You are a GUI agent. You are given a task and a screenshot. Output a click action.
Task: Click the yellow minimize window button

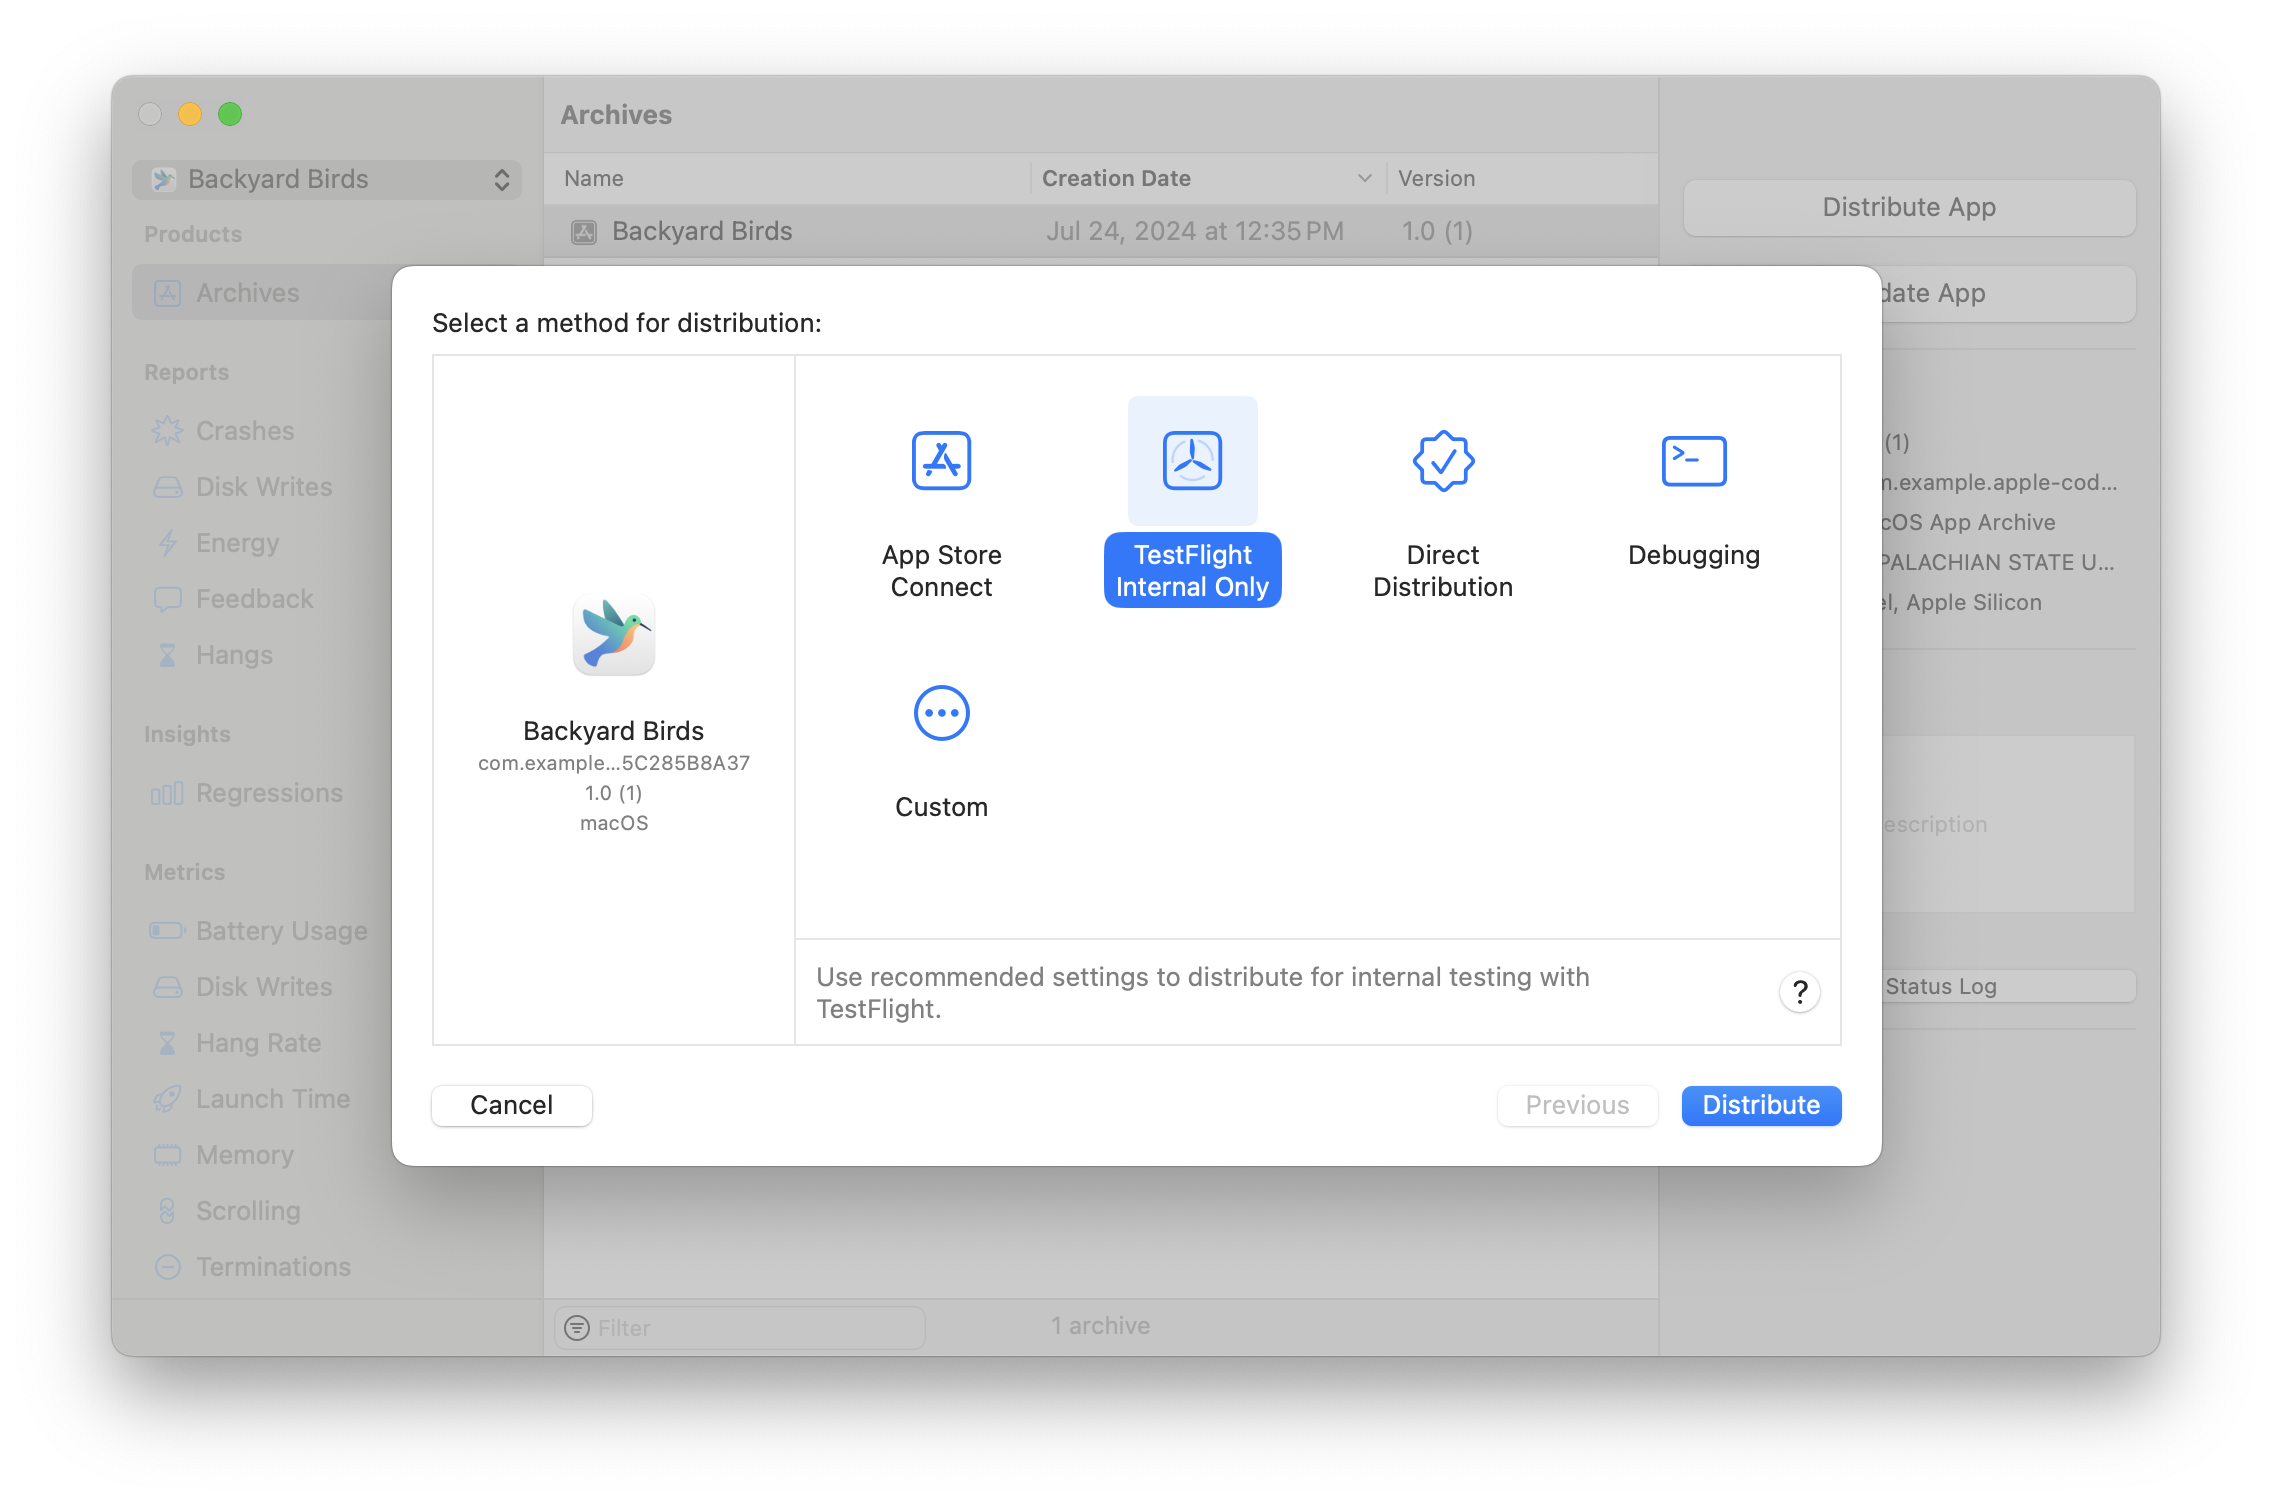(190, 114)
